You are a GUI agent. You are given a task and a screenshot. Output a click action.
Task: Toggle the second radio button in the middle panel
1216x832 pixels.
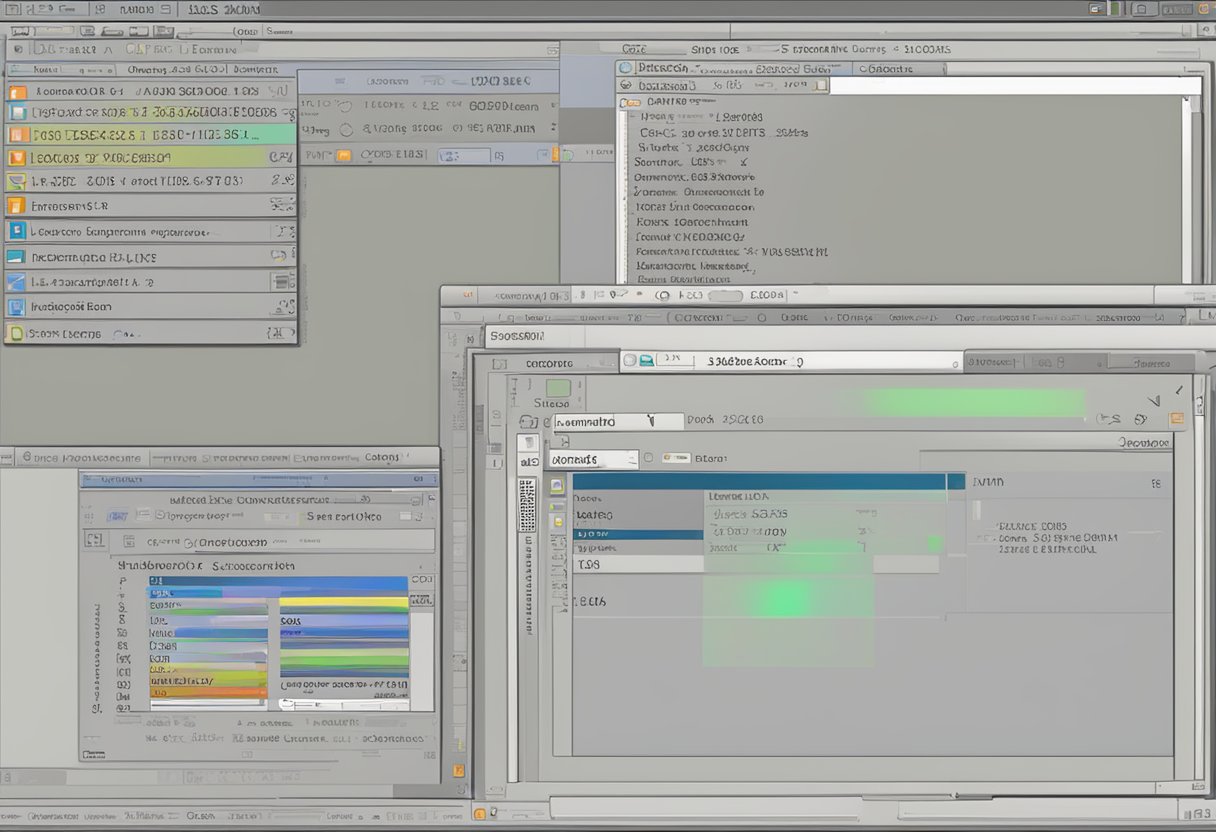pos(346,130)
